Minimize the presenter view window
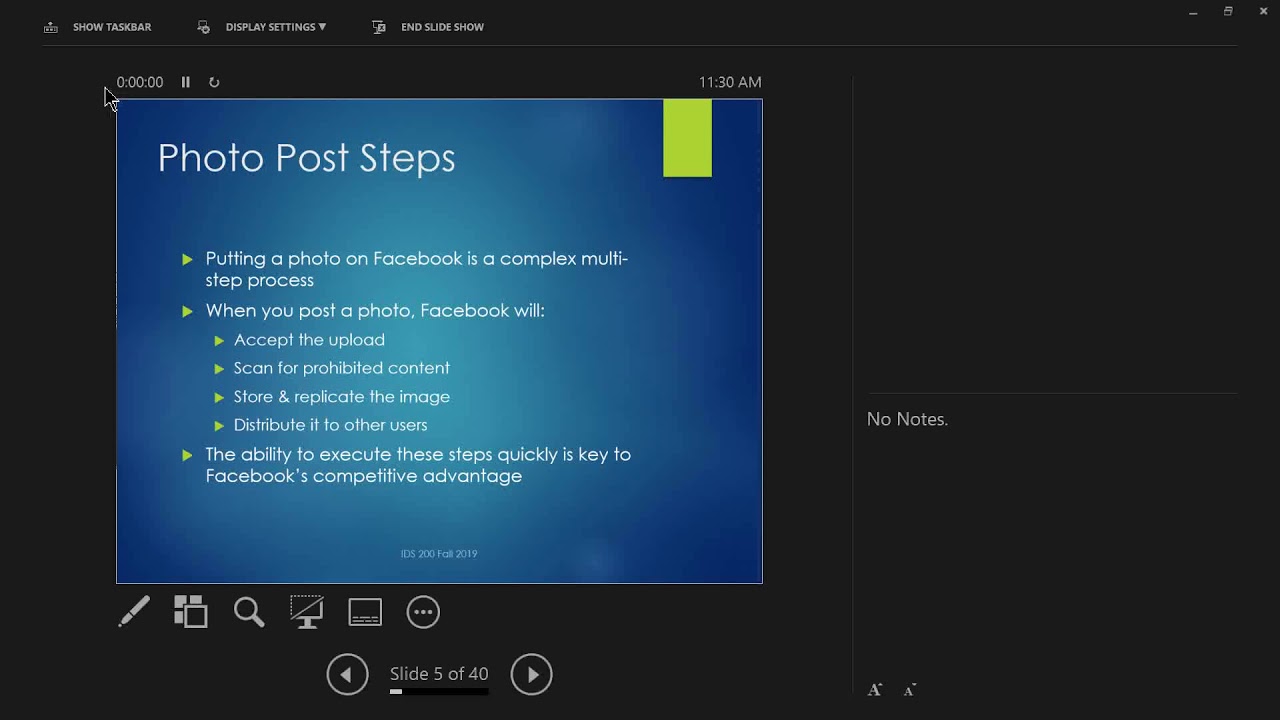The image size is (1280, 720). tap(1193, 12)
